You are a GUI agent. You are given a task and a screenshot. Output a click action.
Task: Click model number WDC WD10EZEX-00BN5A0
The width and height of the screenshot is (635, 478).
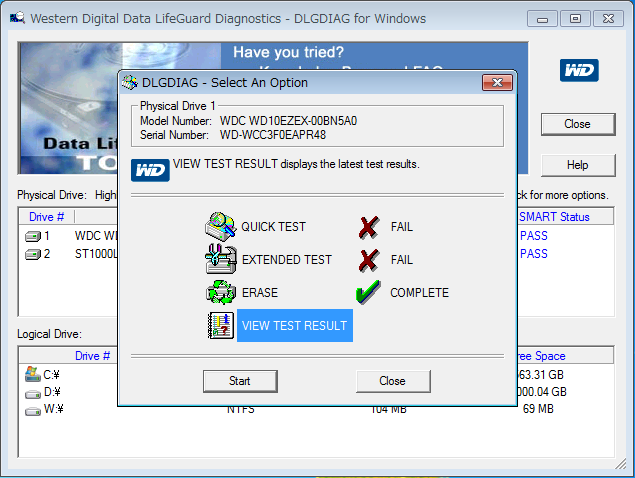(288, 121)
